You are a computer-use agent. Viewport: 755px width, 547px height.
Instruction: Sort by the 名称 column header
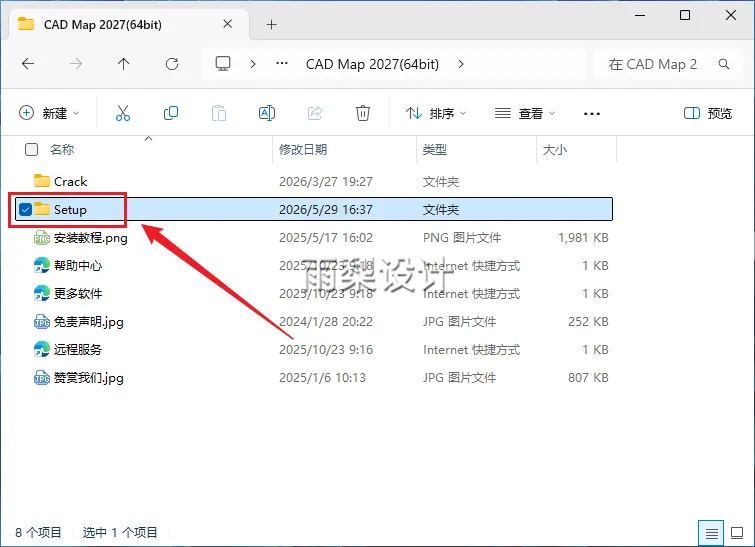[x=62, y=150]
